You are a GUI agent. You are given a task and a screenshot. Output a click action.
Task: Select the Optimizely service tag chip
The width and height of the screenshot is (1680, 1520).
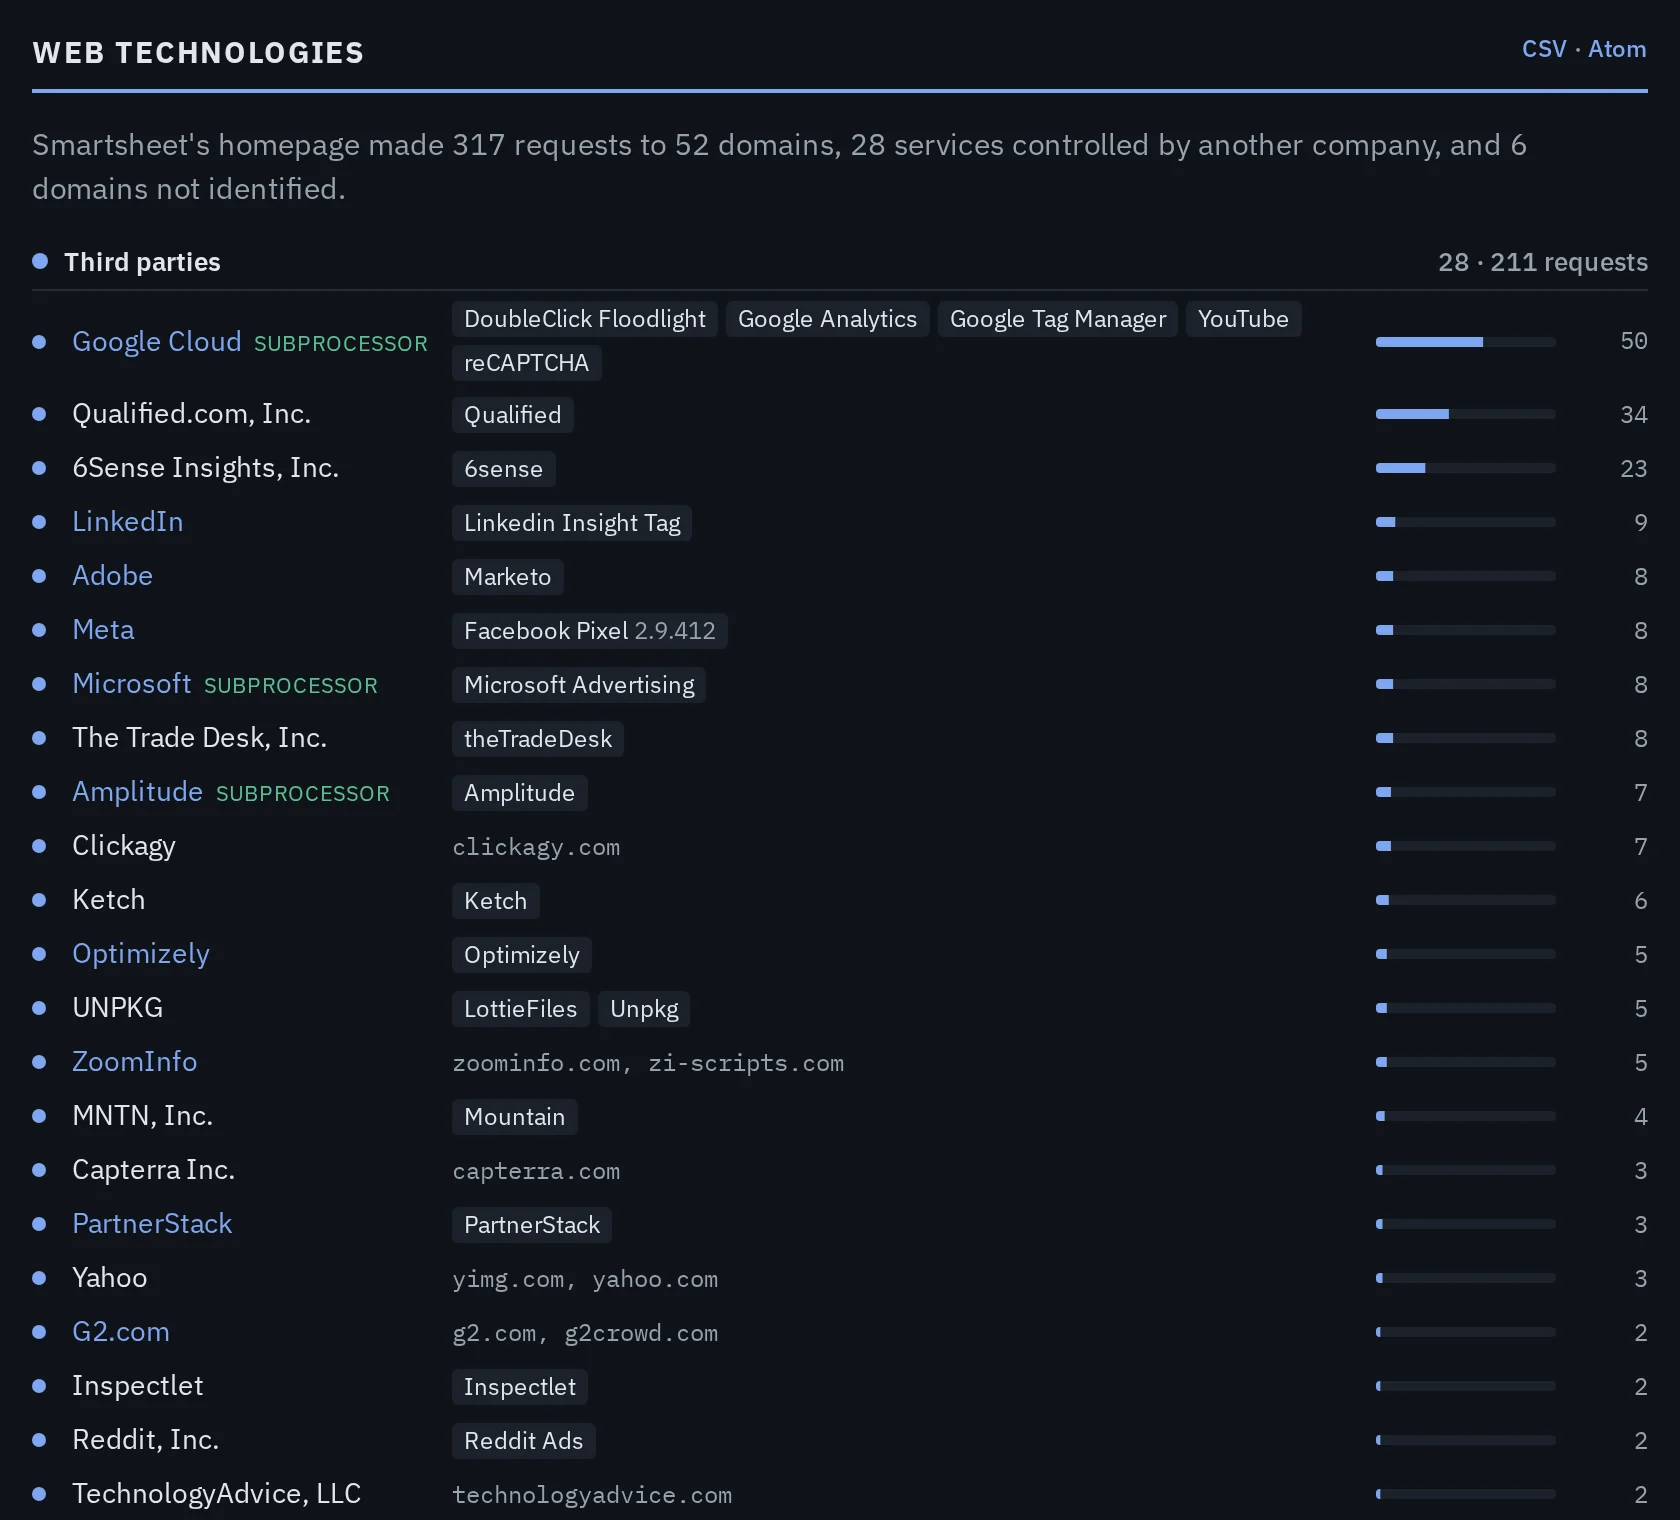(522, 955)
